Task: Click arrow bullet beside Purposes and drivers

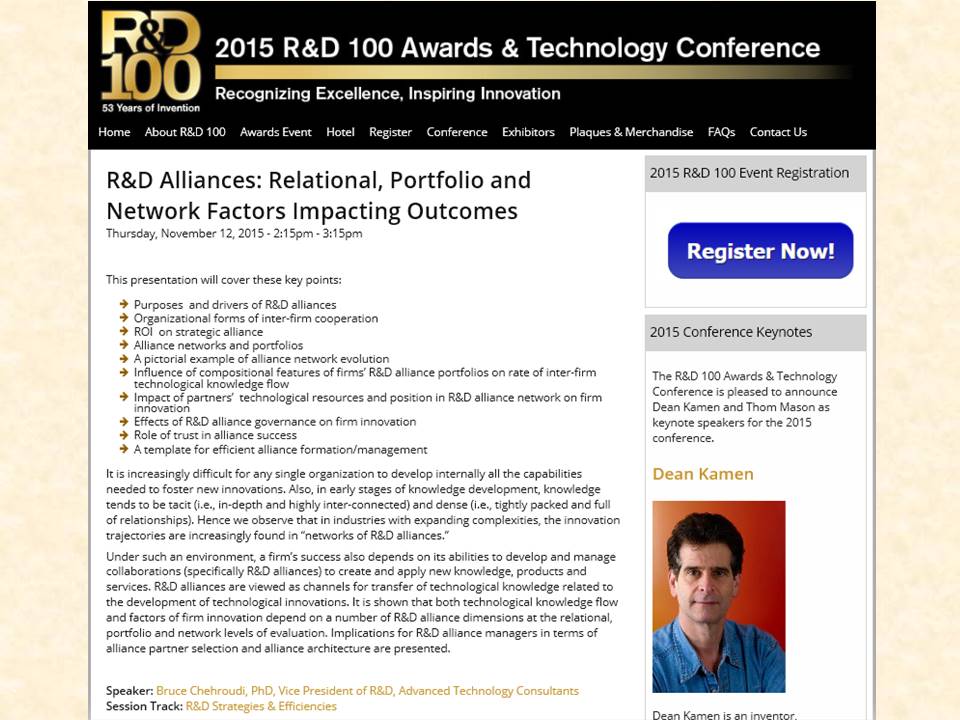Action: (x=124, y=304)
